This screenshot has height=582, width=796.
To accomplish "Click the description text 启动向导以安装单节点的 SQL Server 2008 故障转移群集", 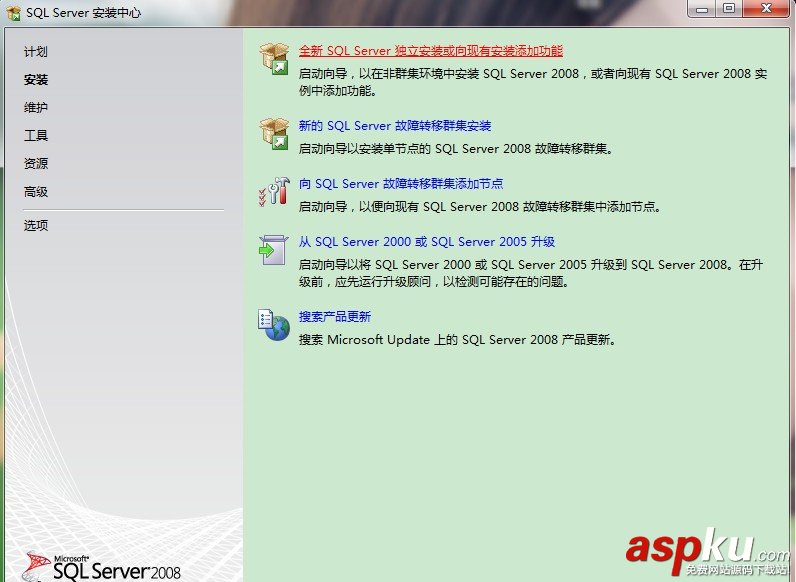I will coord(456,149).
